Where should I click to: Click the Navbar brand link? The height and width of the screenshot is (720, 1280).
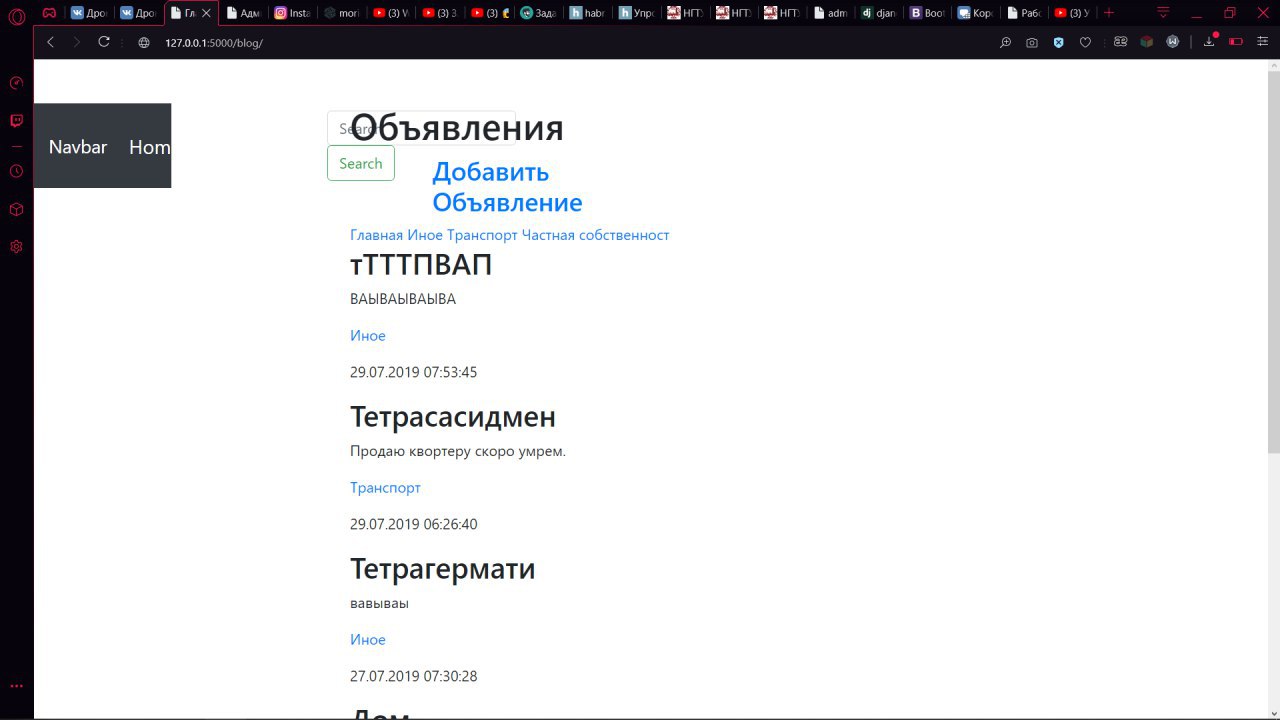(78, 147)
